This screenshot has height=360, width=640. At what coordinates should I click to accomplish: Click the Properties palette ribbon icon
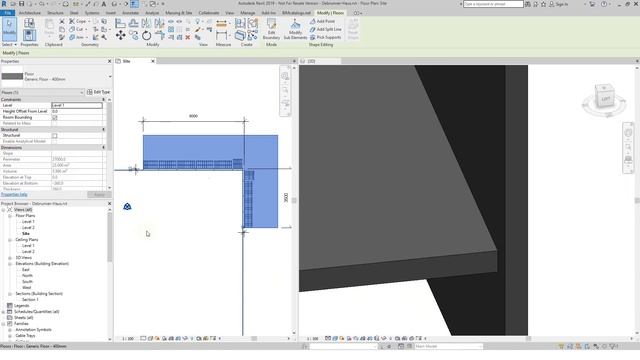(x=29, y=36)
